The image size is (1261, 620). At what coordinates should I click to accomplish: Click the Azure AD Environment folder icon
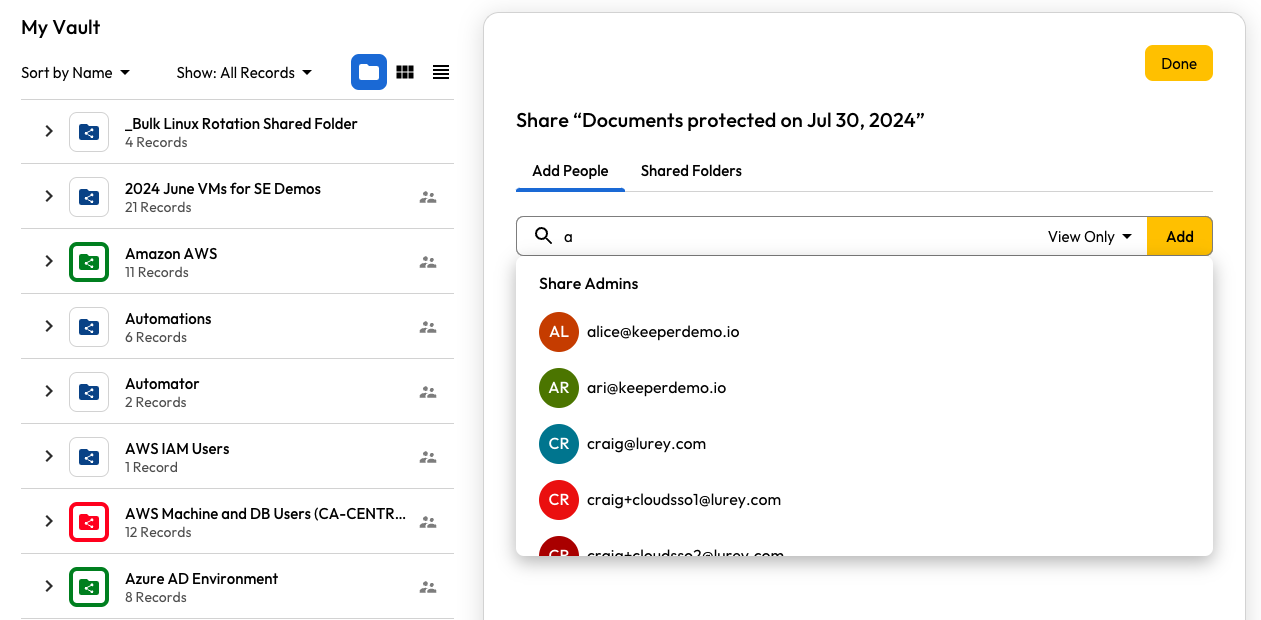click(x=89, y=587)
